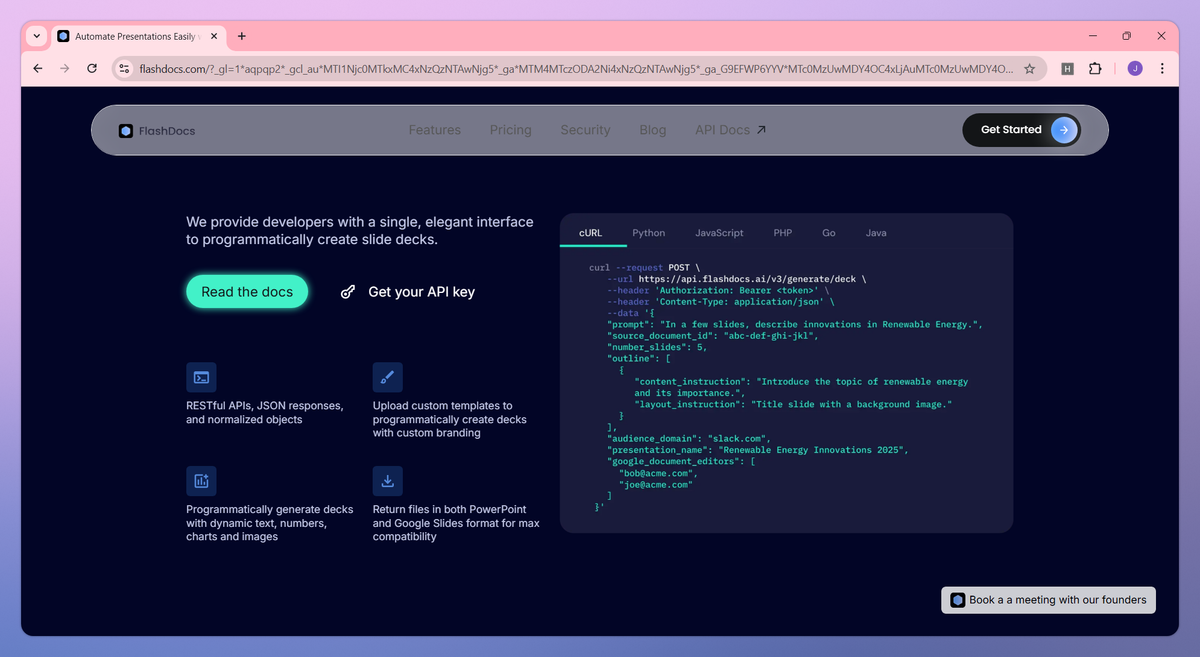This screenshot has height=657, width=1200.
Task: Click the "audience_domain": "slack.com" line
Action: point(689,438)
